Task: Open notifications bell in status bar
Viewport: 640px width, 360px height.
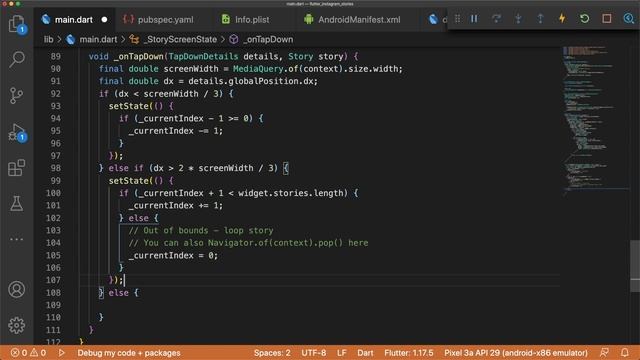Action: pos(625,353)
